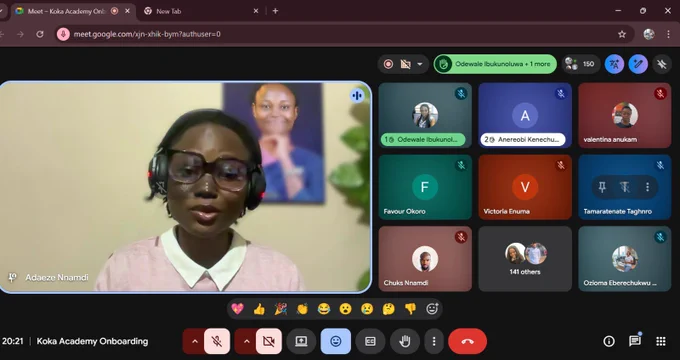Send the thinking face reaction
Viewport: 680px width, 360px height.
pos(389,309)
